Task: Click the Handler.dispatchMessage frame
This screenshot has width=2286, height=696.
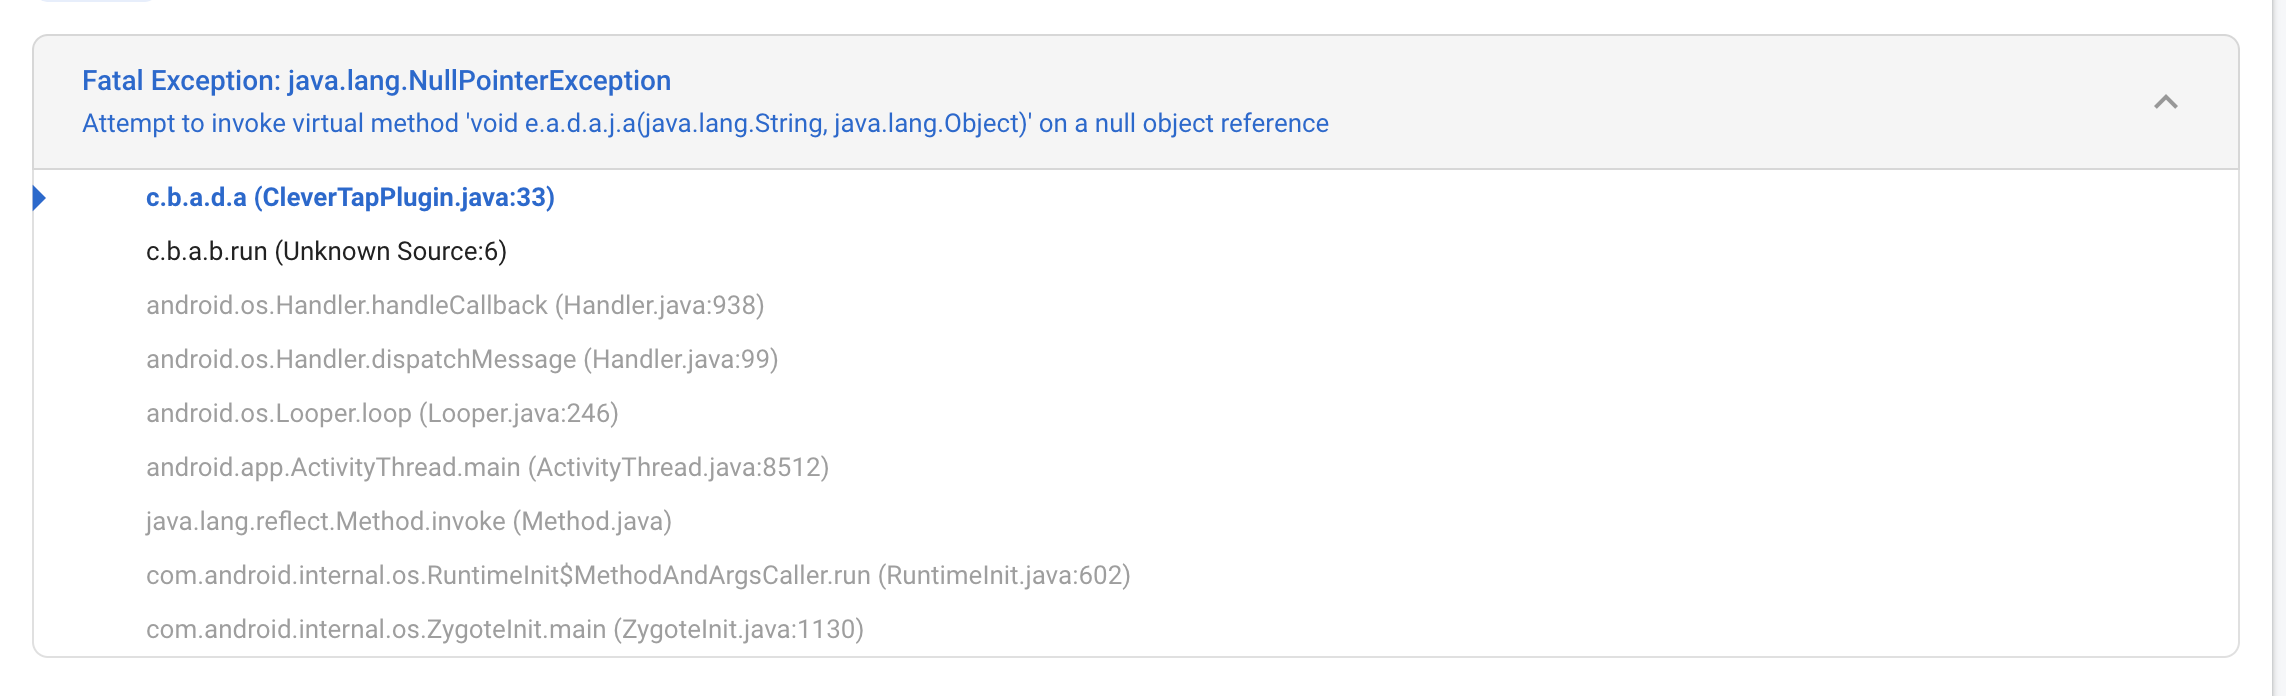Action: pos(462,359)
